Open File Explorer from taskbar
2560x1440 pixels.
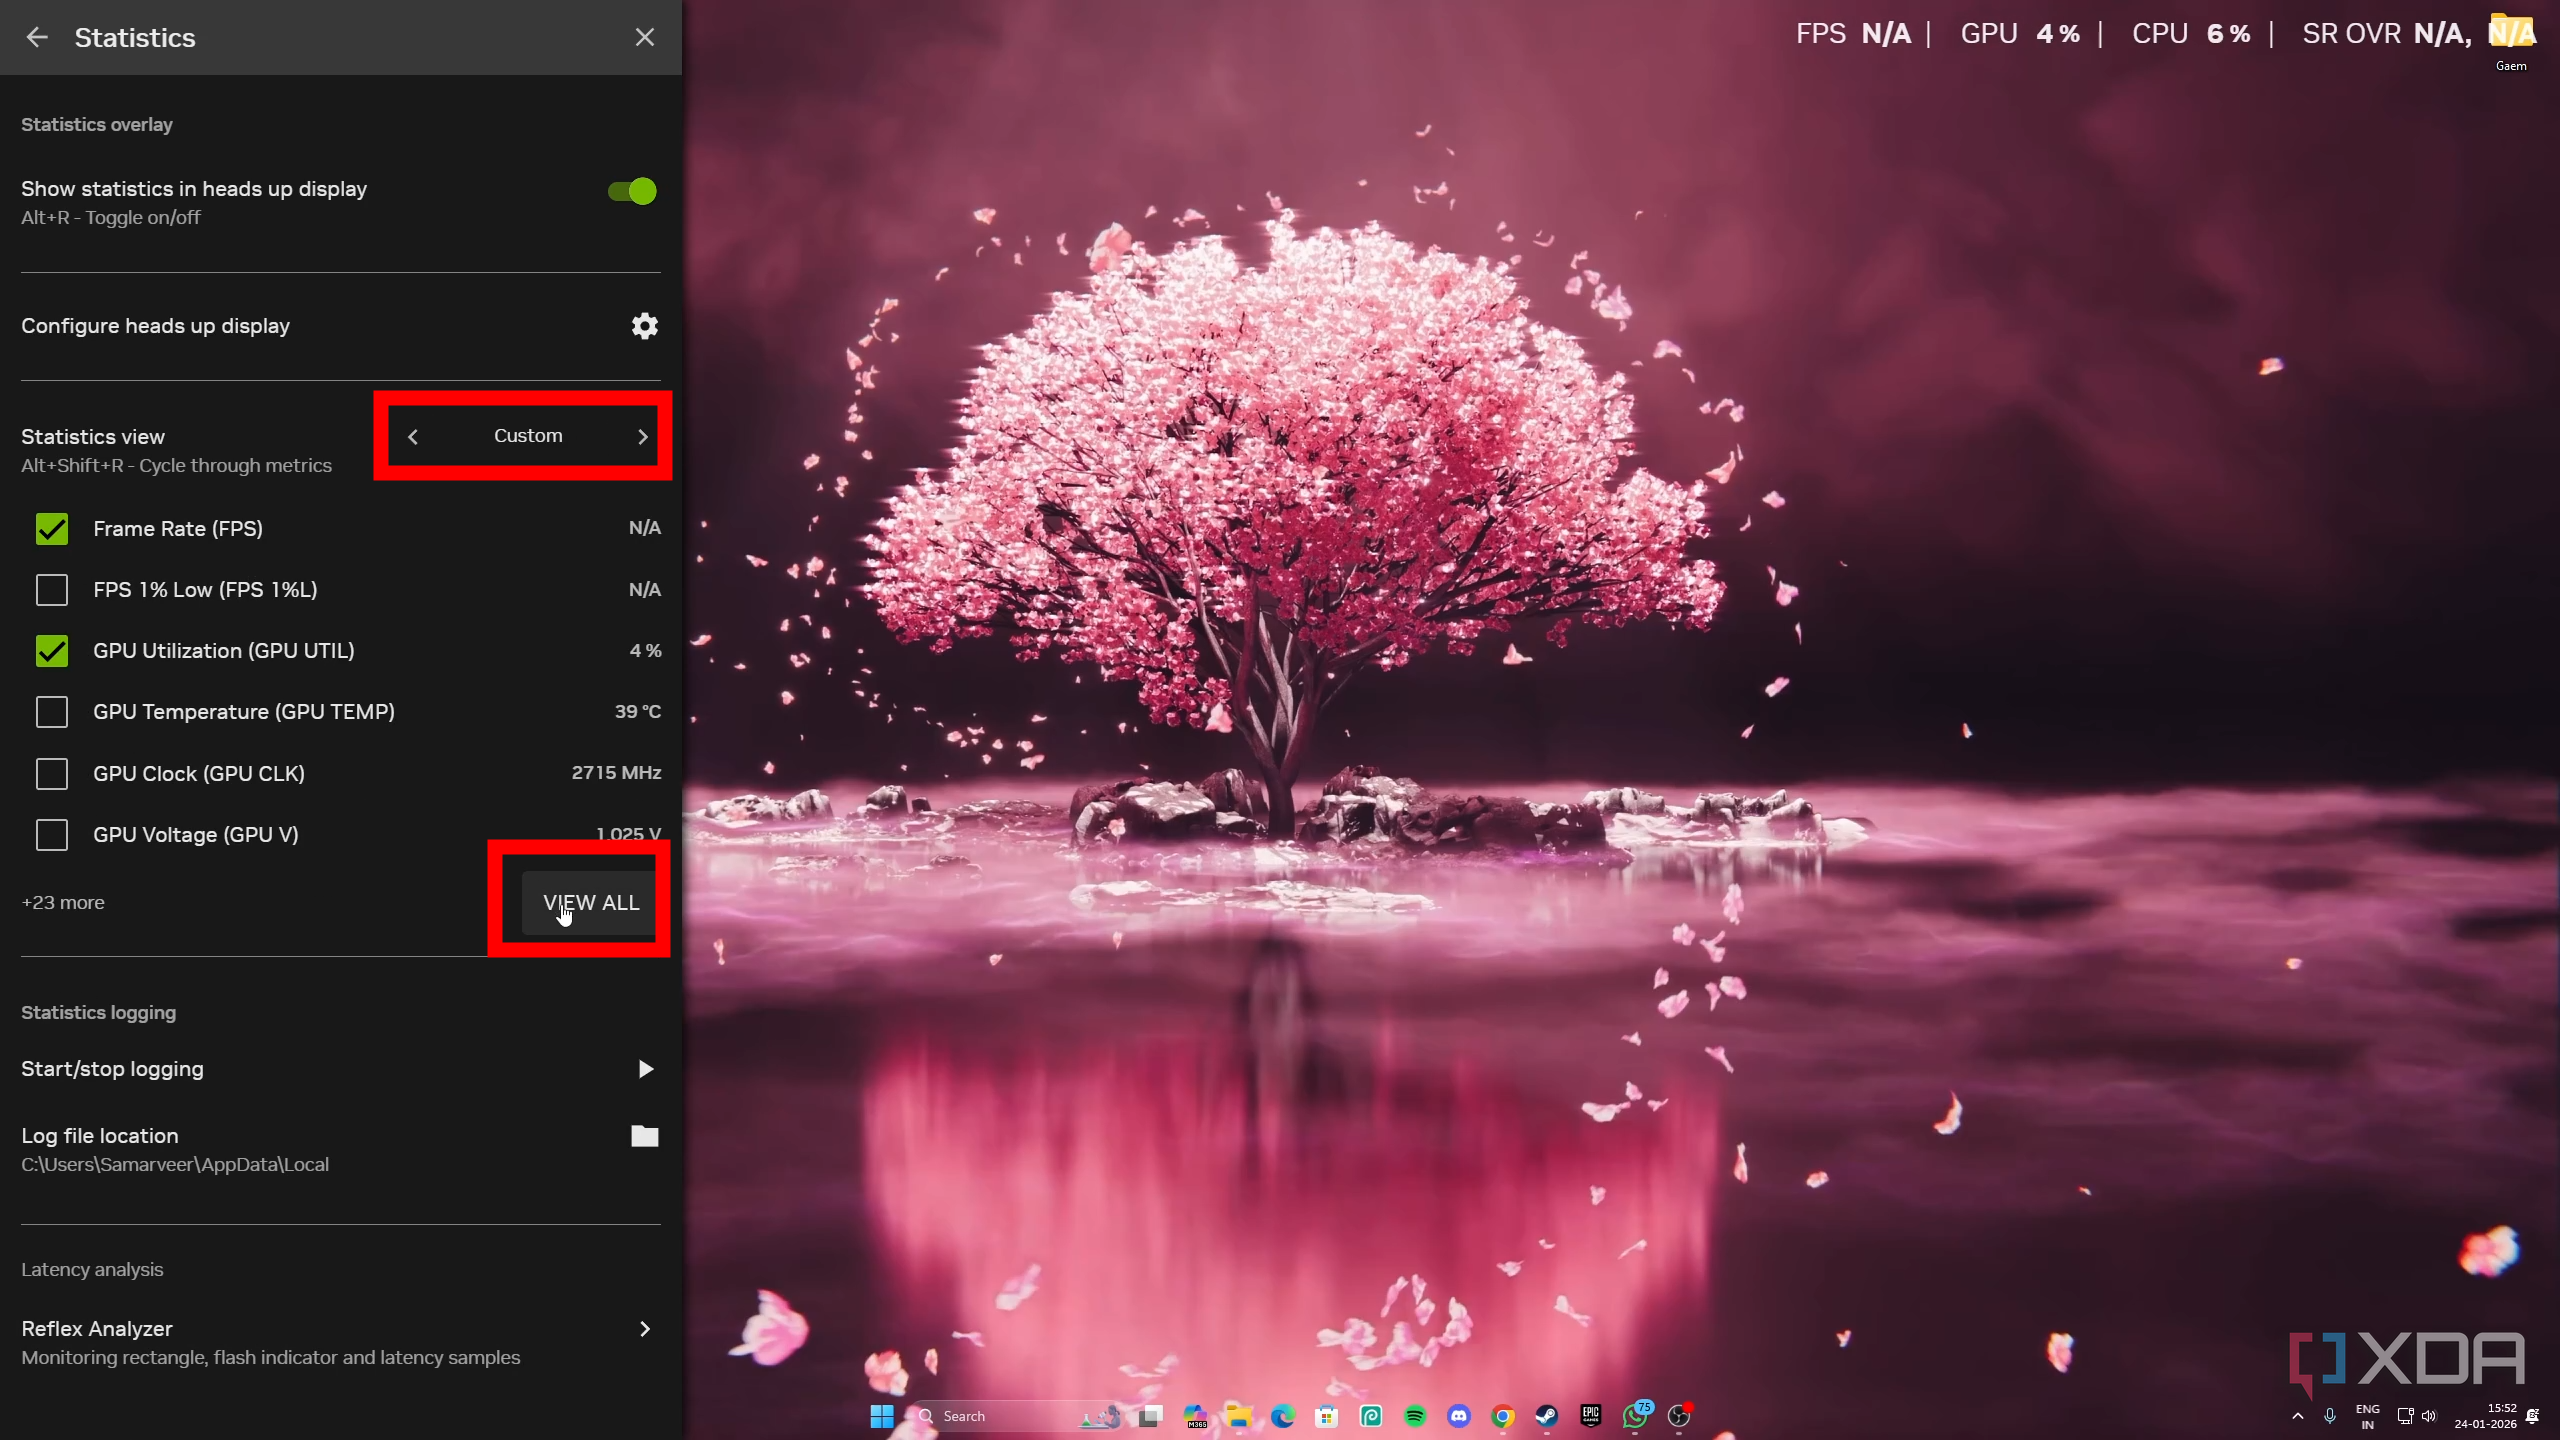[1238, 1416]
